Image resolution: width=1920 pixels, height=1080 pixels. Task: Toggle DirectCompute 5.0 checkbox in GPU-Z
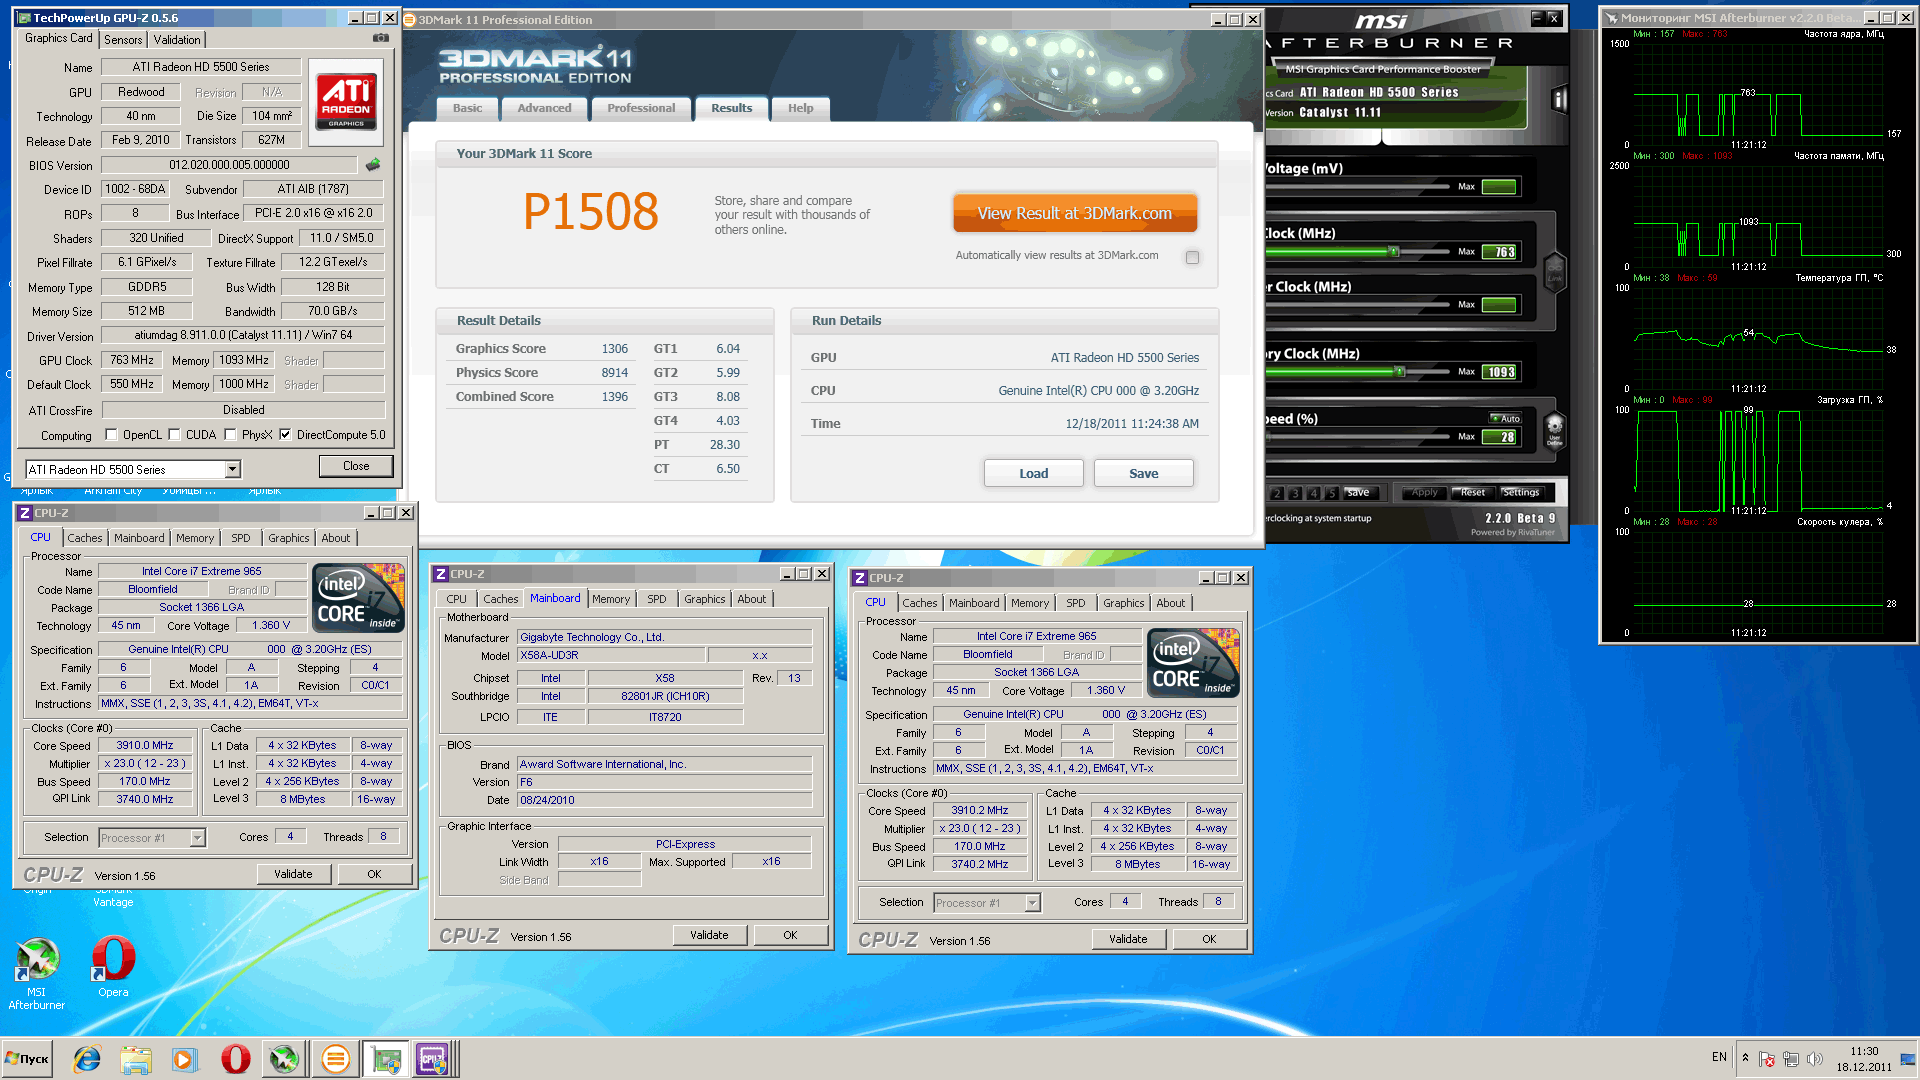coord(286,435)
